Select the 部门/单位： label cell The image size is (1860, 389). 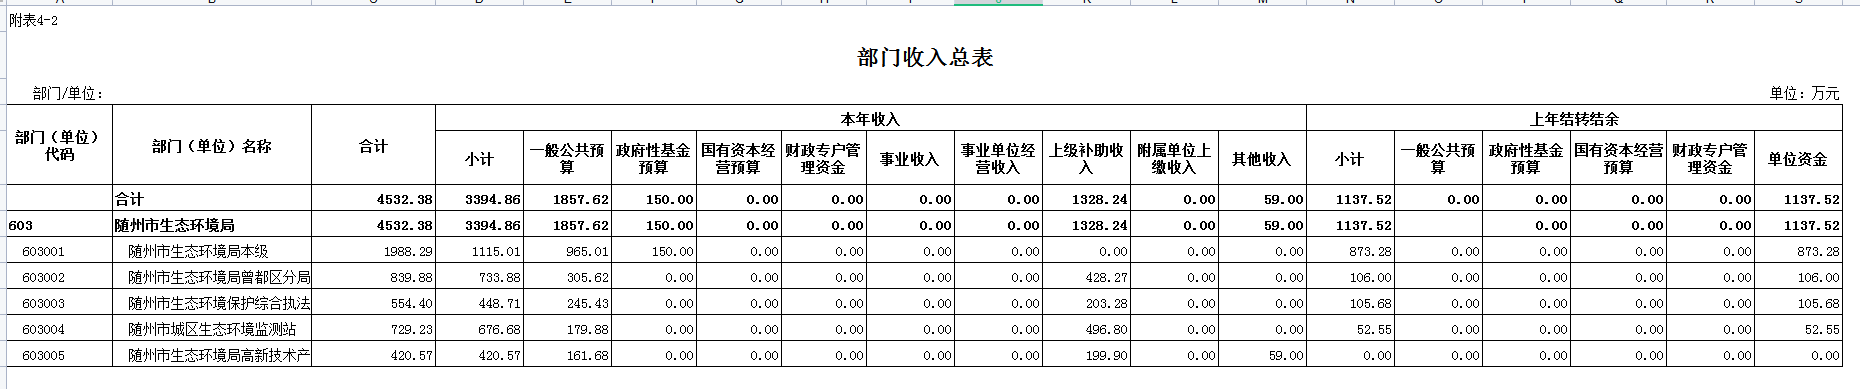[x=69, y=93]
